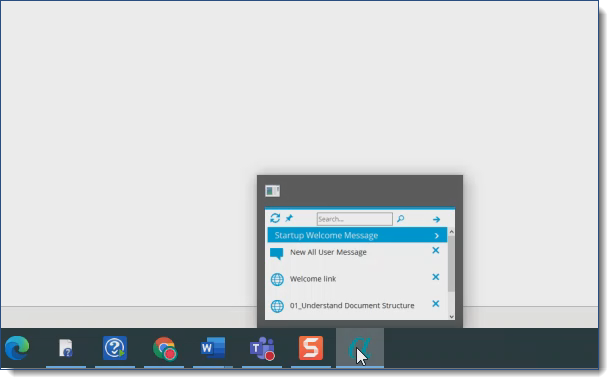The image size is (614, 385).
Task: Select the Startup Welcome Message header
Action: click(357, 235)
